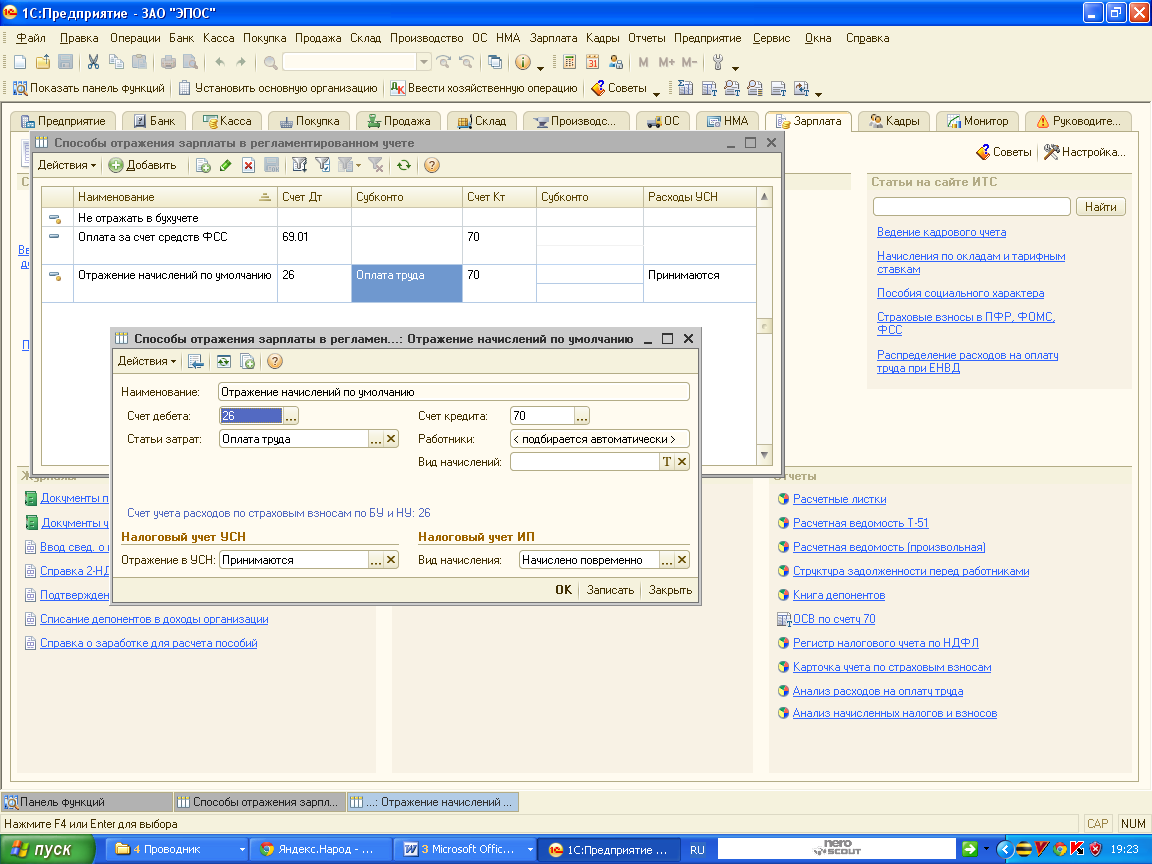This screenshot has height=864, width=1152.
Task: Click the Open file icon in main toolbar
Action: (x=43, y=62)
